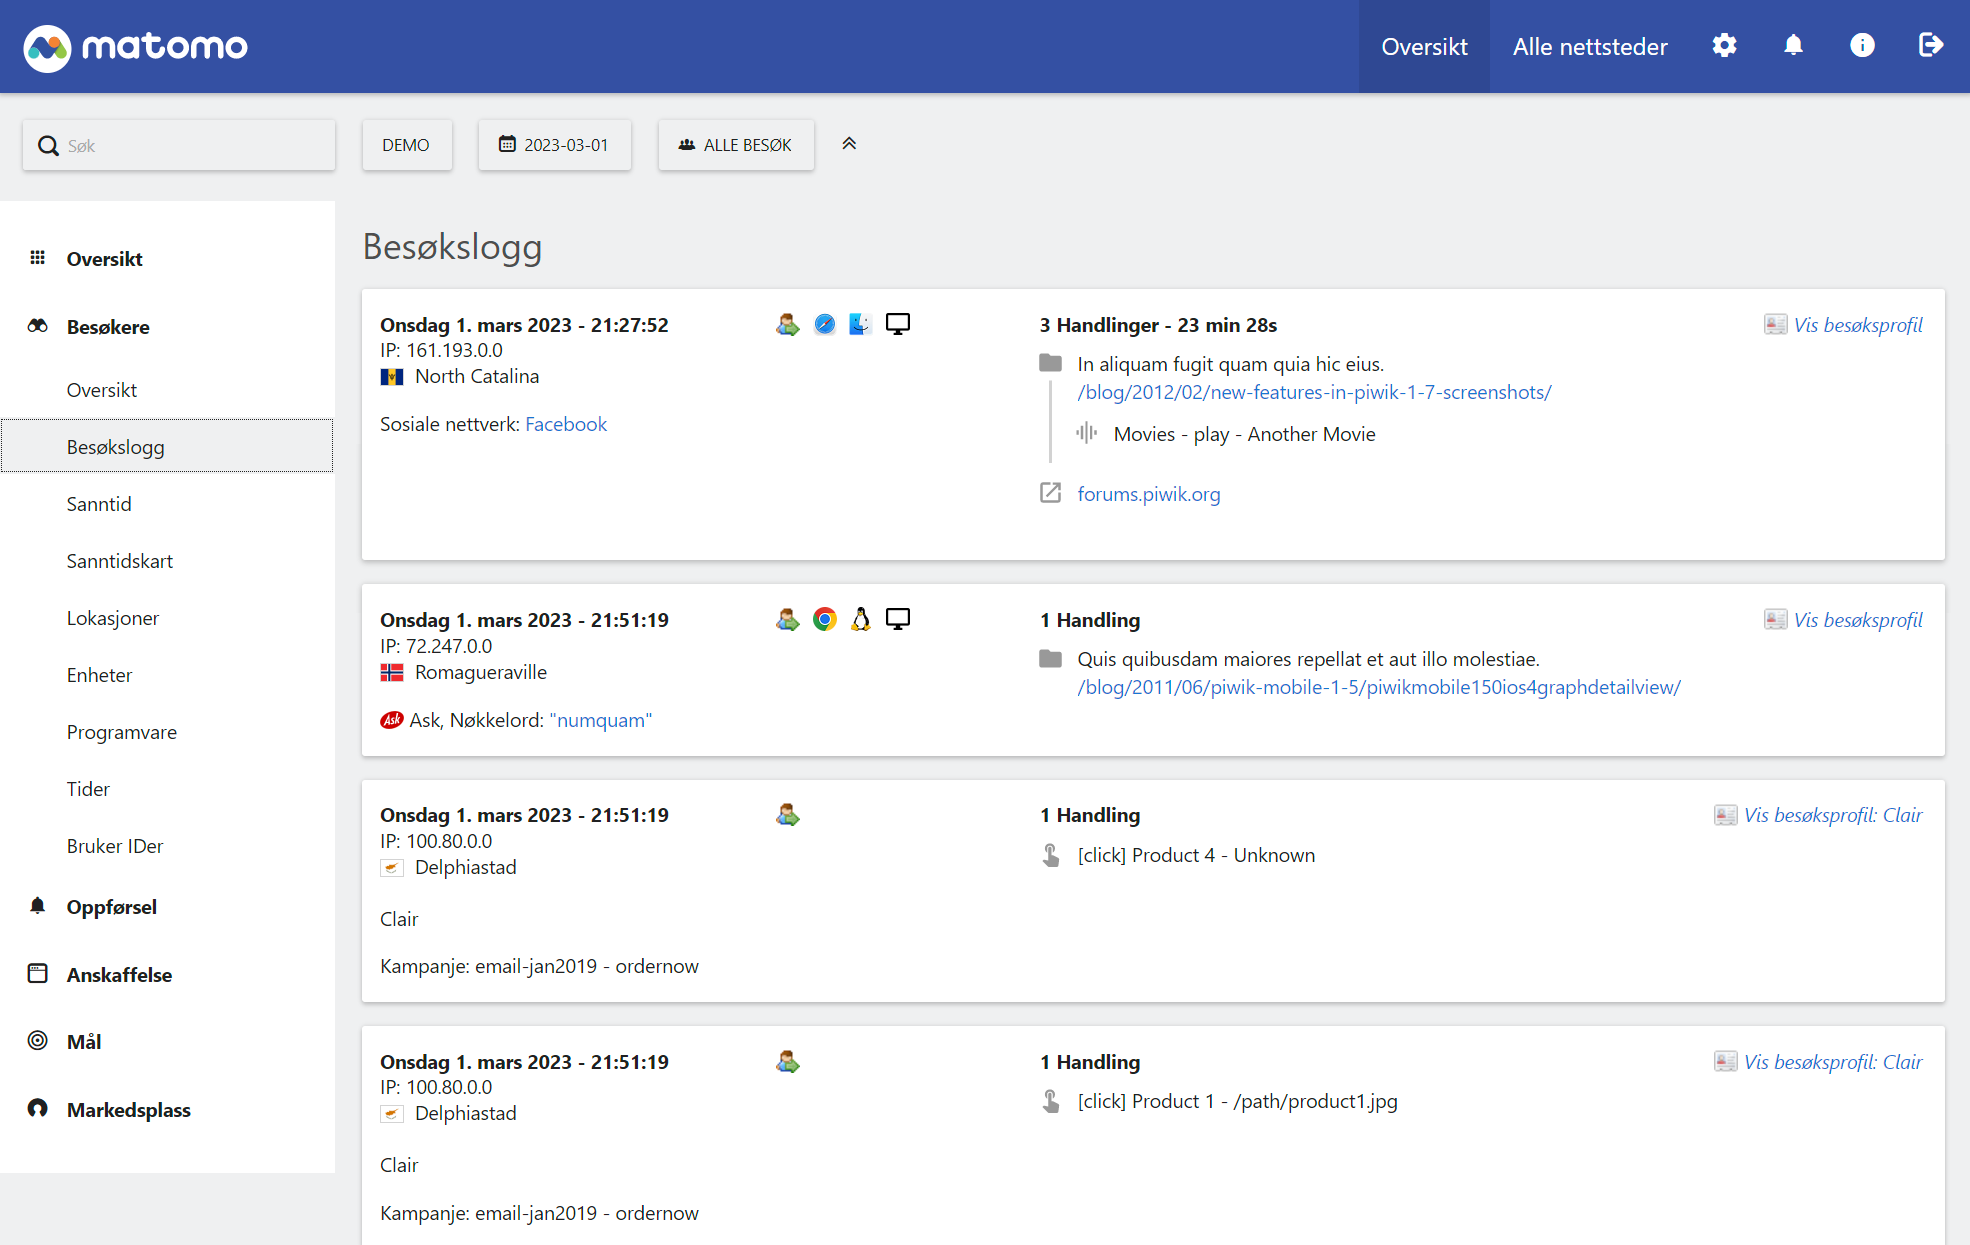Open the notifications bell in header
Image resolution: width=1970 pixels, height=1245 pixels.
(1793, 46)
